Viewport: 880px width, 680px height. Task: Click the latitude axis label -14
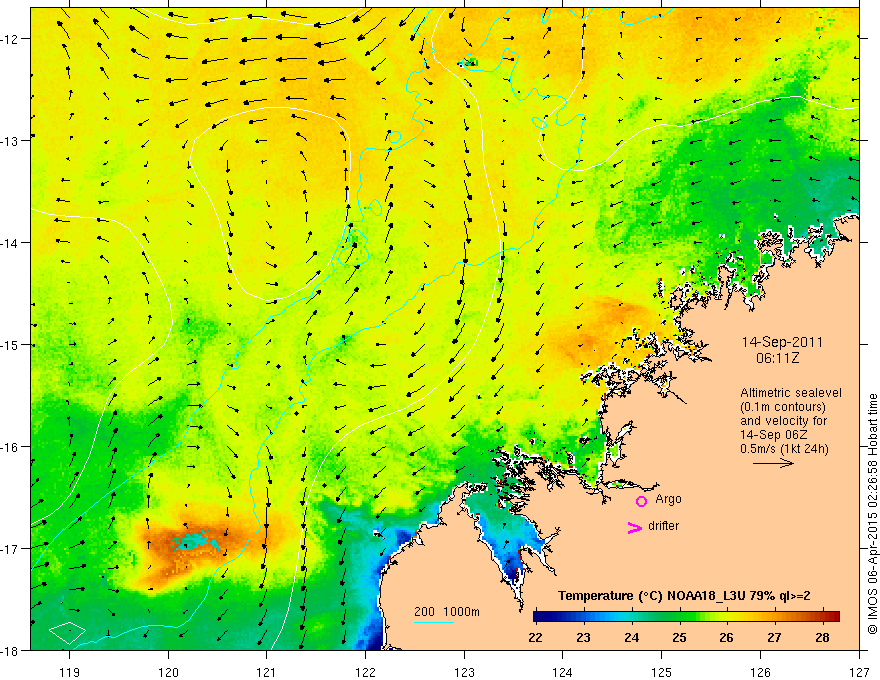tap(11, 242)
